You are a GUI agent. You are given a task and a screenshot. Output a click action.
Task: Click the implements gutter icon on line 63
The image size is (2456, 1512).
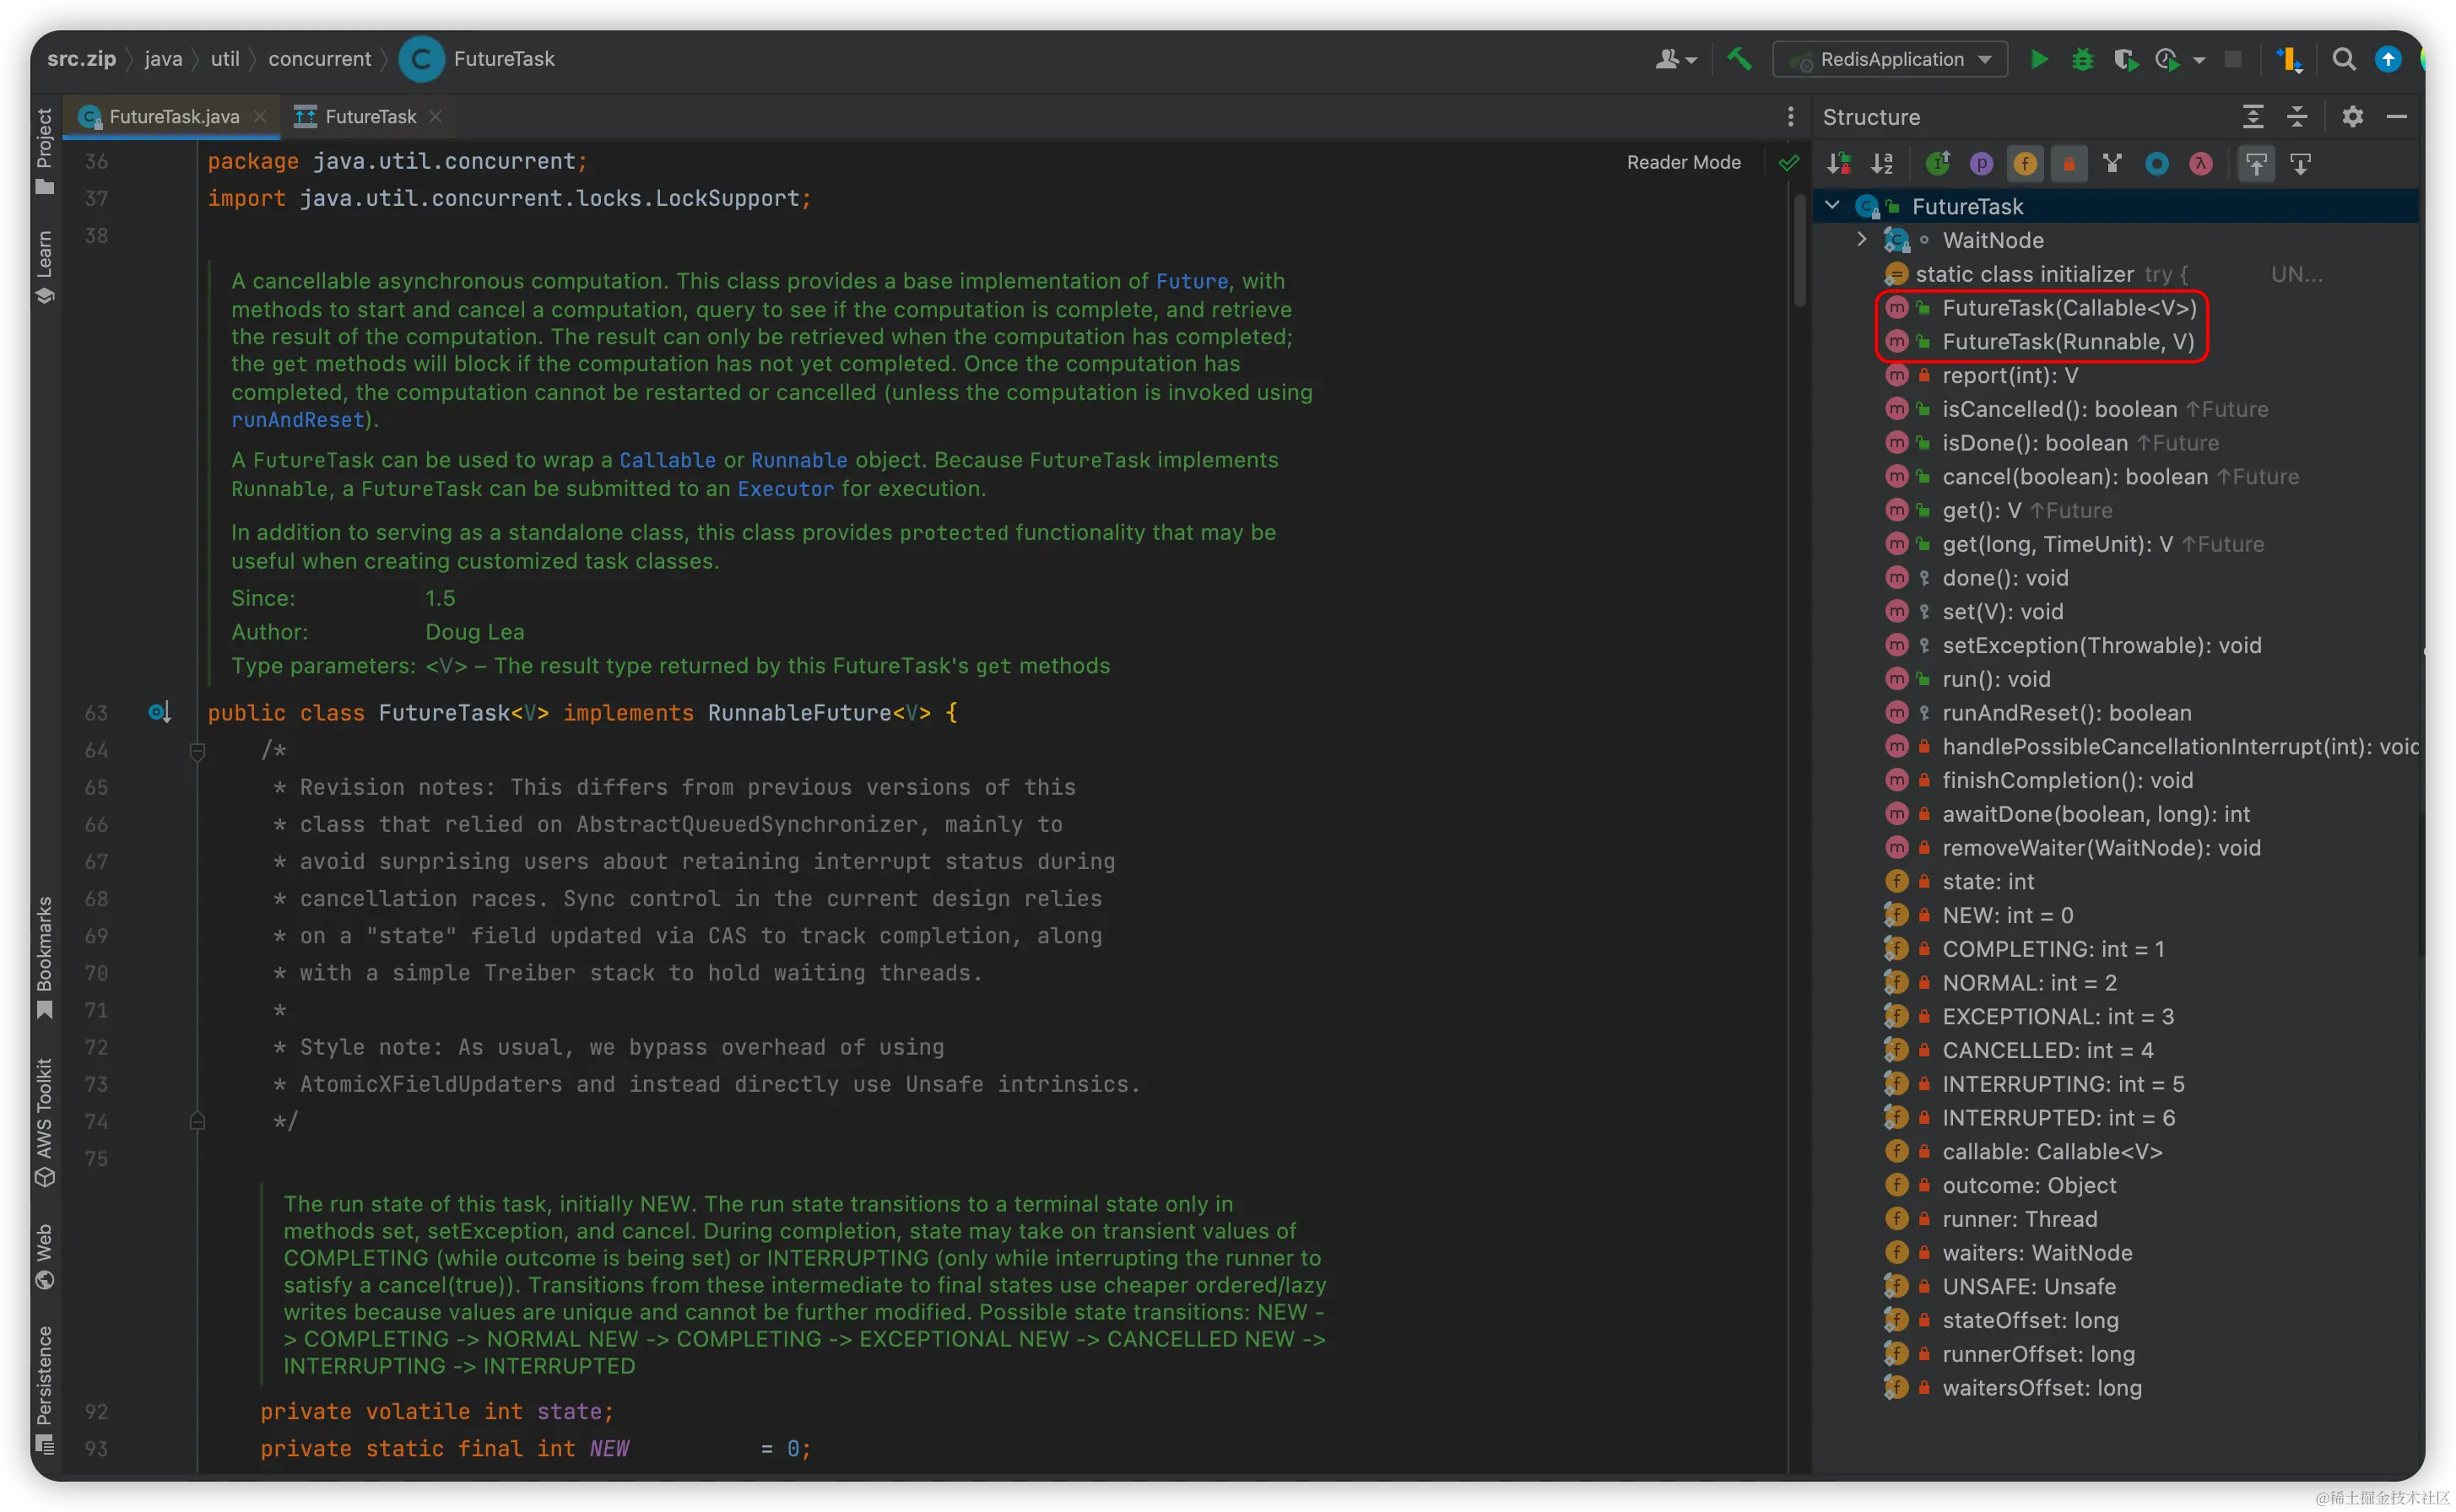click(160, 713)
